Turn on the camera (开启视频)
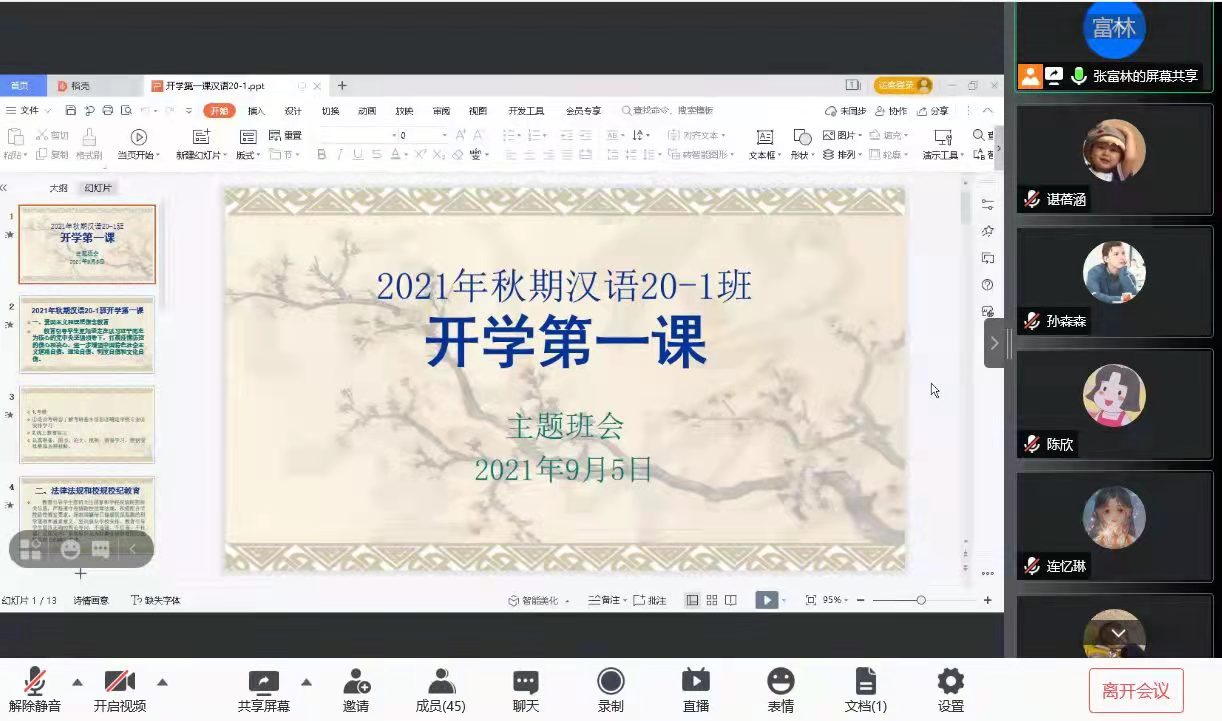 [120, 683]
